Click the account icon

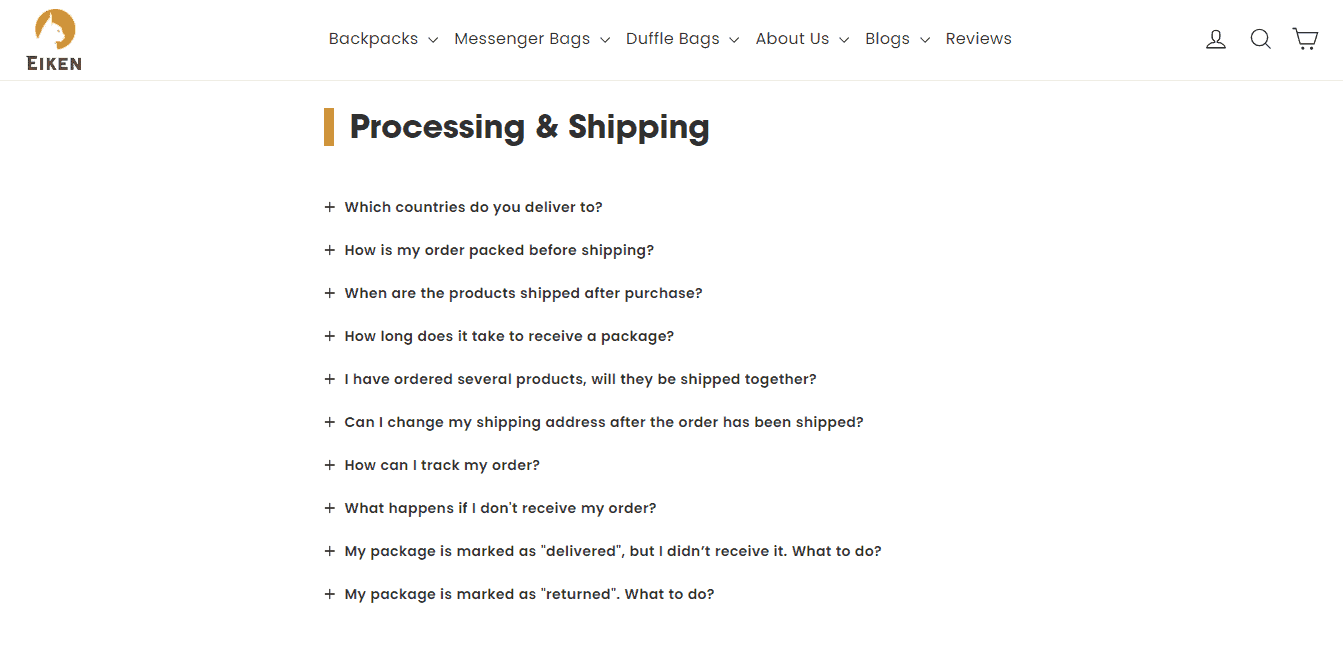coord(1215,38)
